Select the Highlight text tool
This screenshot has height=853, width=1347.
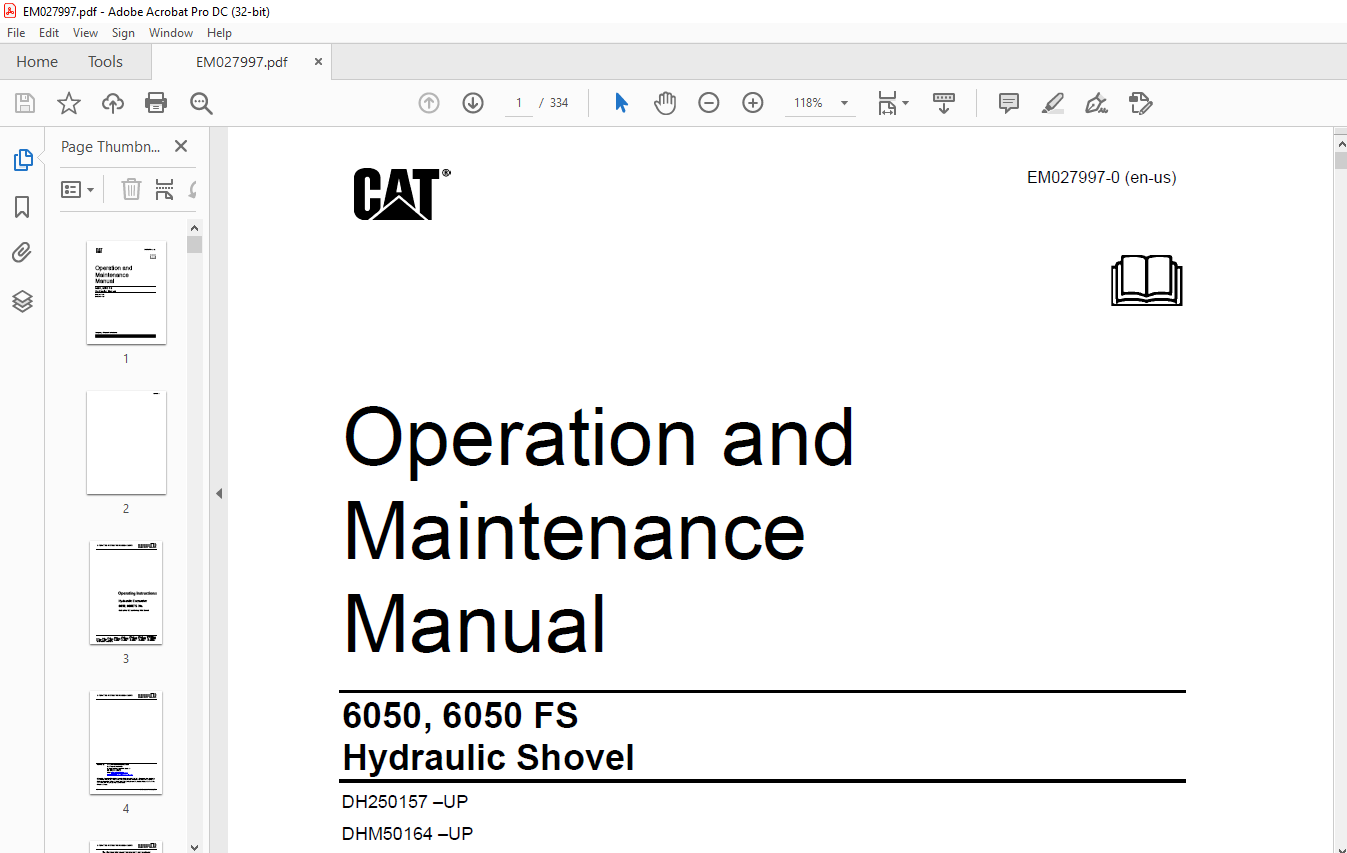pos(1053,103)
